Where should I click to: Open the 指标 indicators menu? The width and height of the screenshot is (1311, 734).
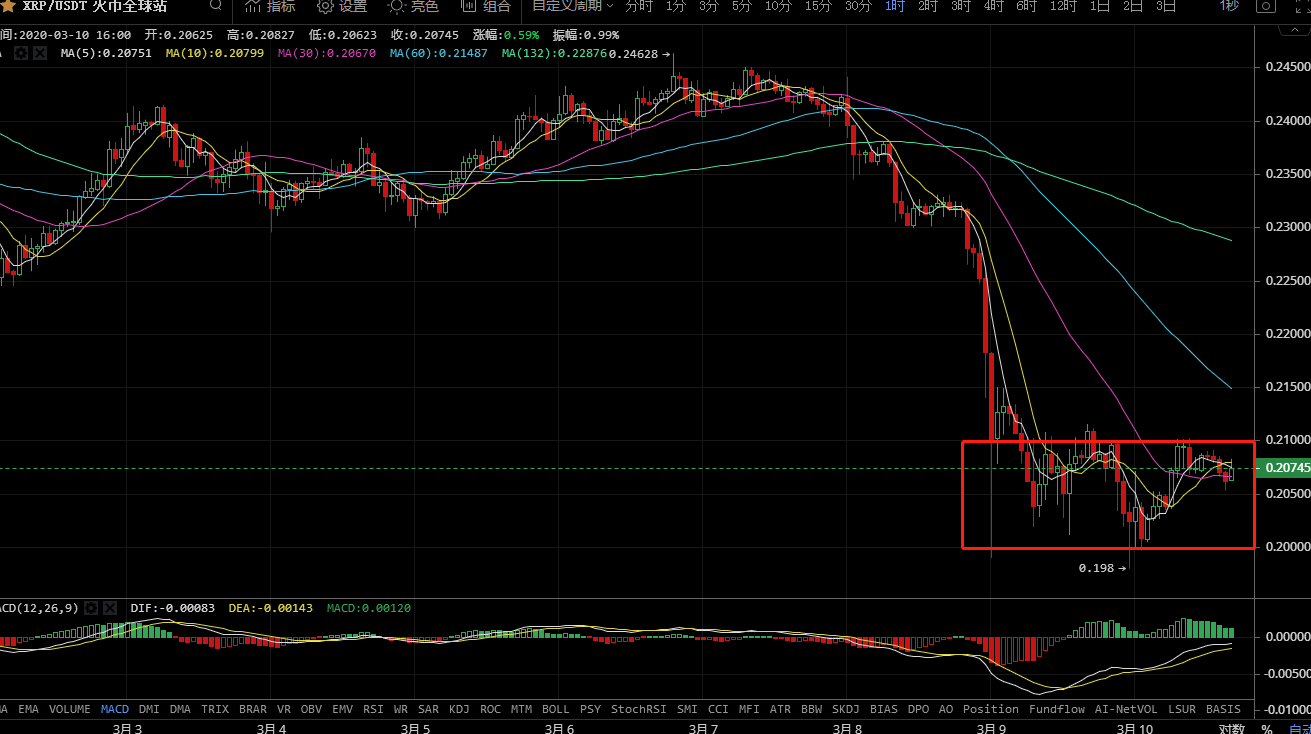click(270, 6)
